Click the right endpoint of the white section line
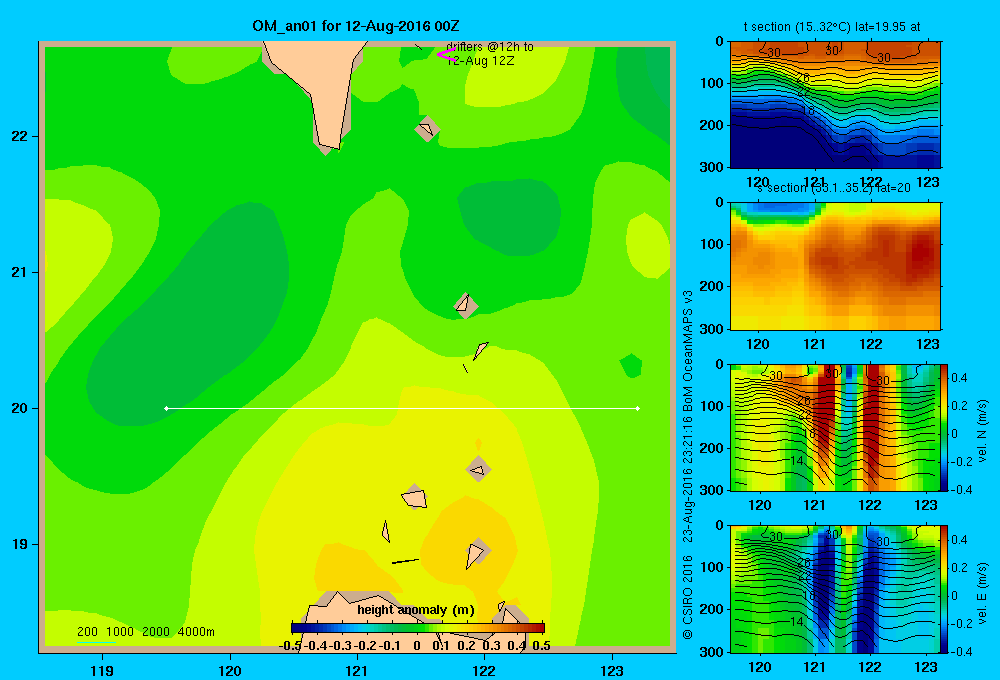The height and width of the screenshot is (680, 1000). [x=638, y=408]
